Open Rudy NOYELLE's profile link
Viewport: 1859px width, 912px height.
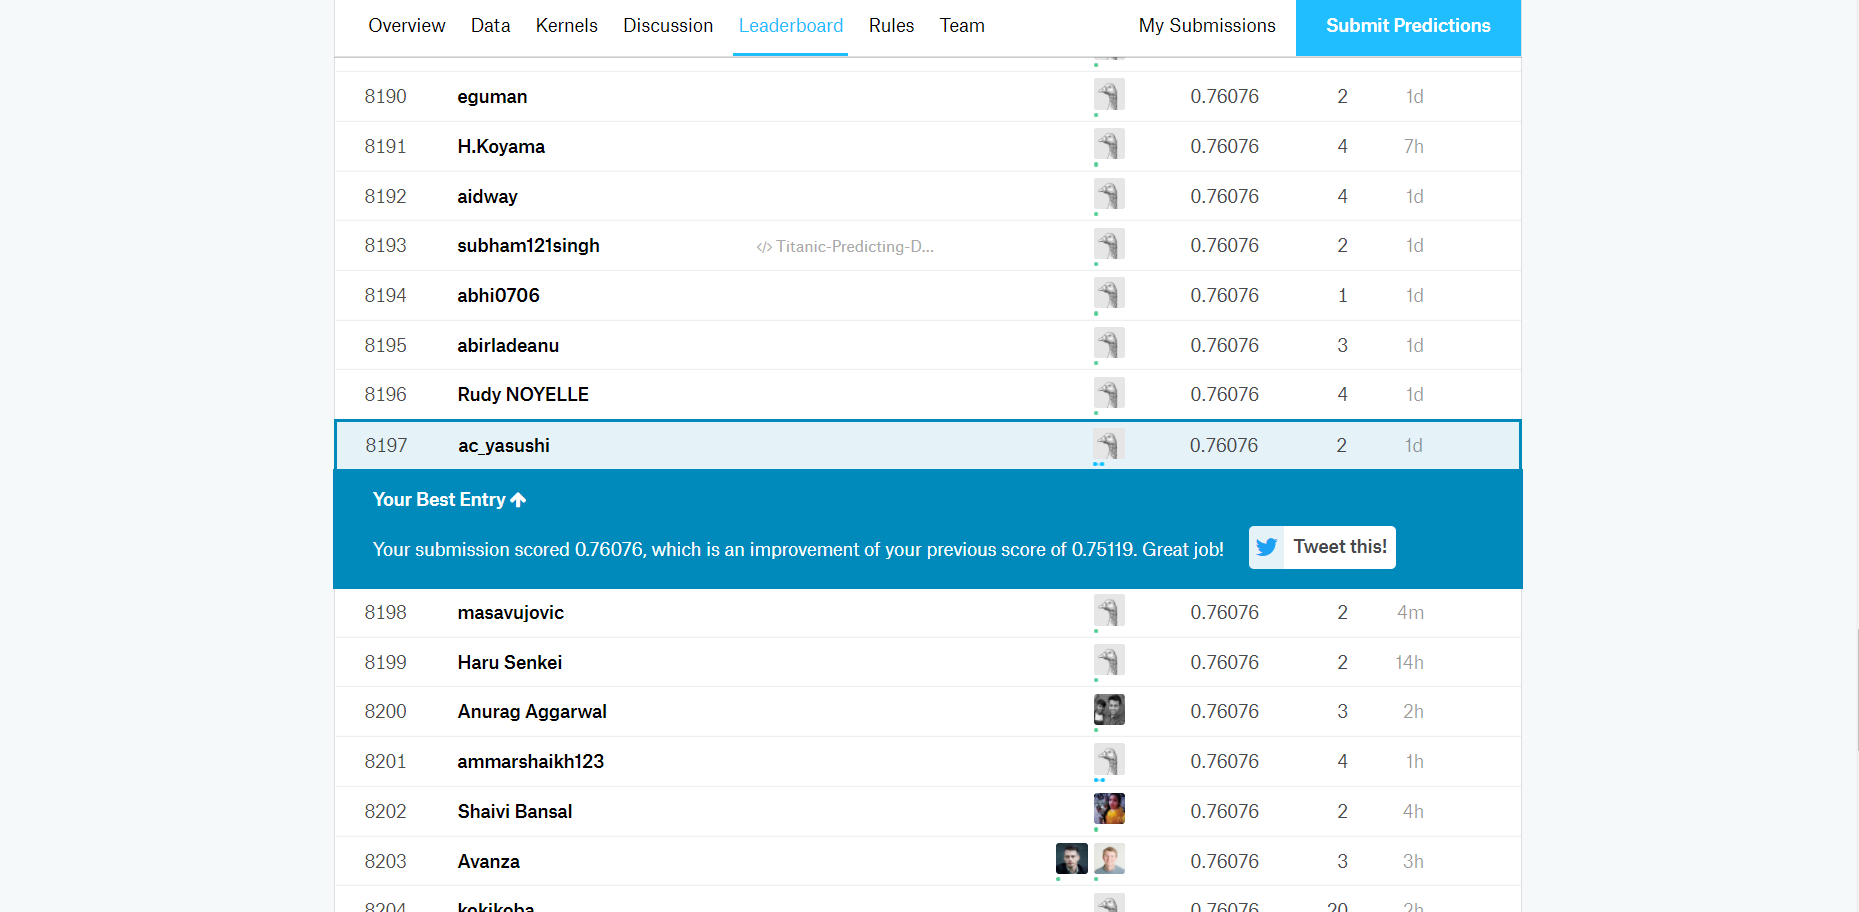pyautogui.click(x=523, y=395)
